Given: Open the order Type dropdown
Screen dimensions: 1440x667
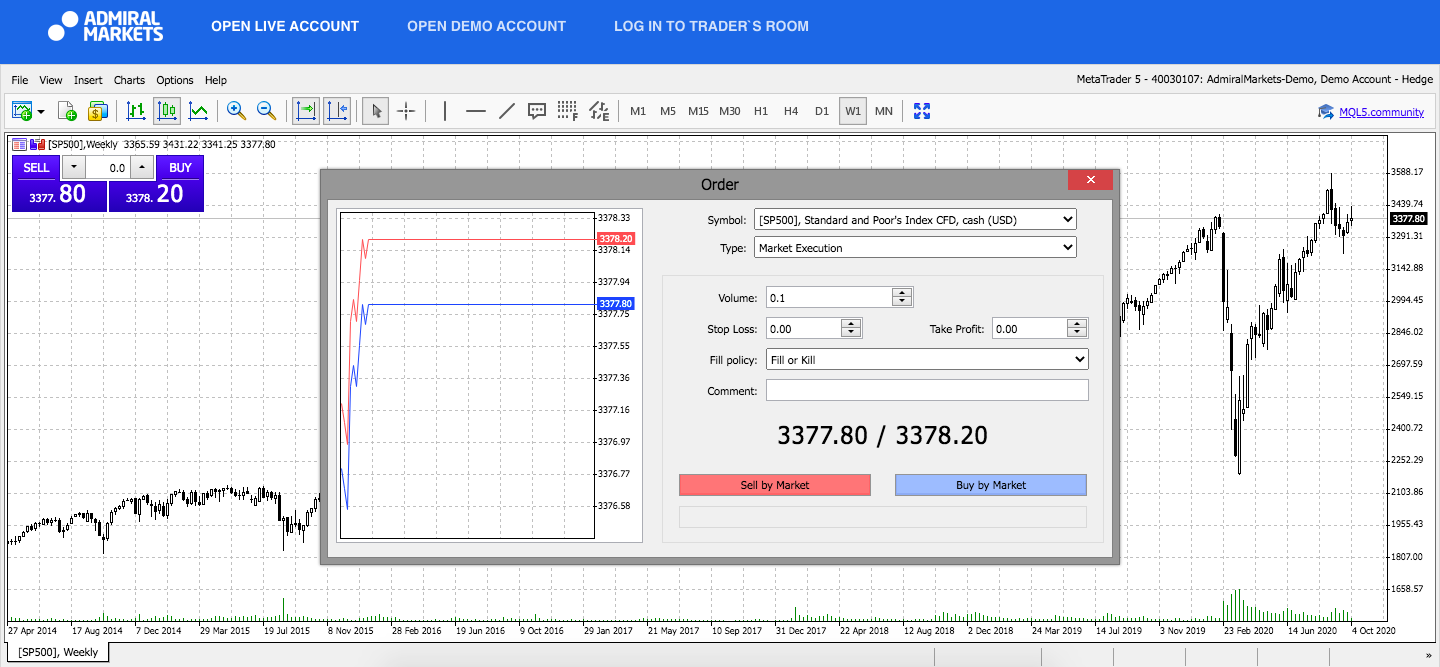Looking at the screenshot, I should click(915, 247).
